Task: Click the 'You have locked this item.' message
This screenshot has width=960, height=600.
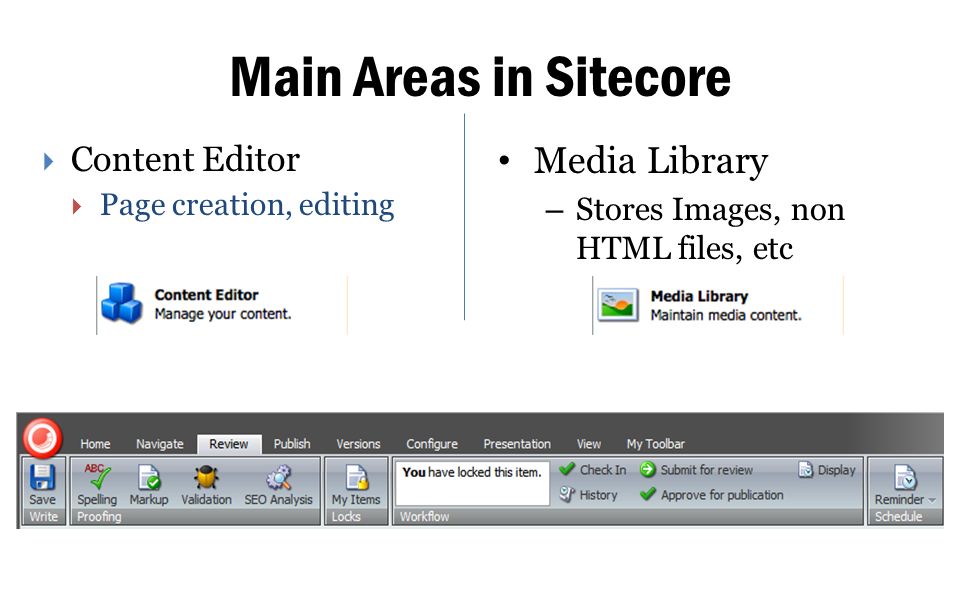Action: tap(471, 472)
